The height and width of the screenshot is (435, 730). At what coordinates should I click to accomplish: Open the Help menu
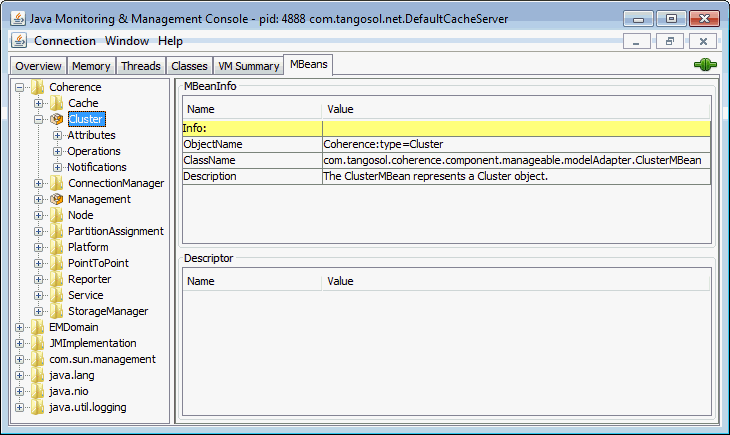click(170, 41)
